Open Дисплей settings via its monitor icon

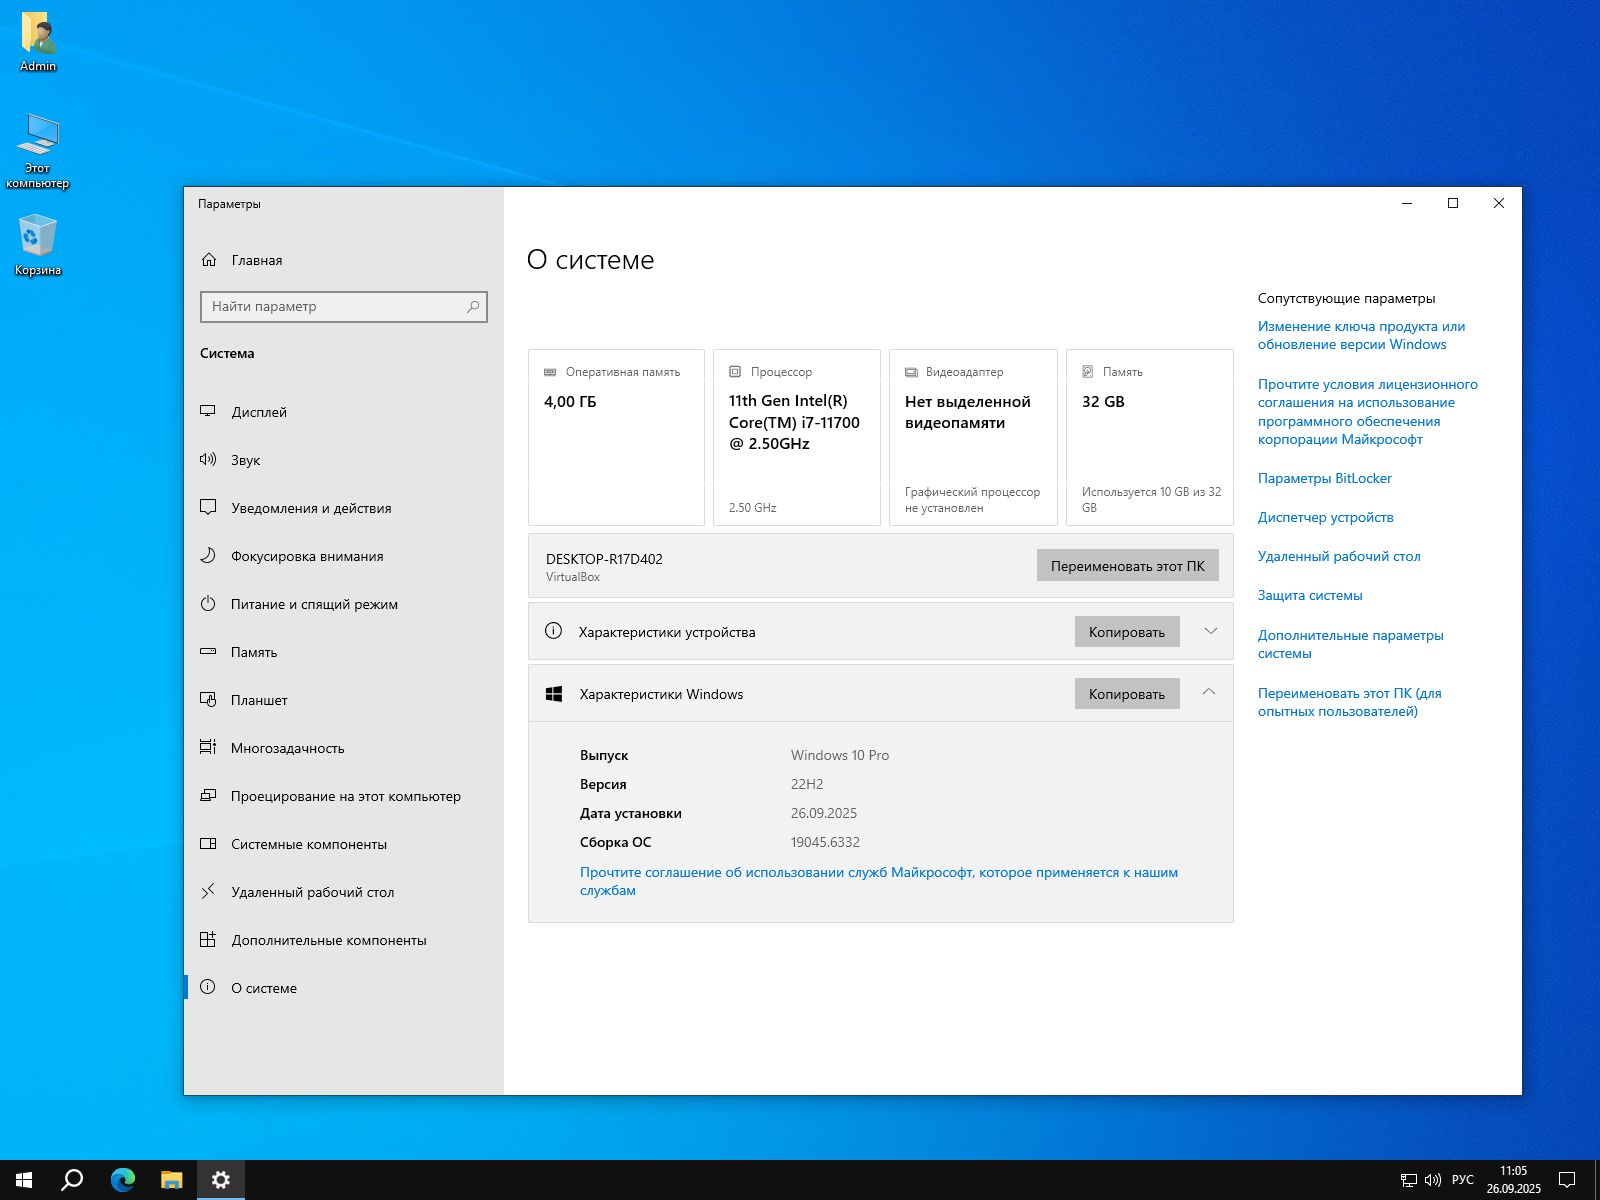(208, 412)
